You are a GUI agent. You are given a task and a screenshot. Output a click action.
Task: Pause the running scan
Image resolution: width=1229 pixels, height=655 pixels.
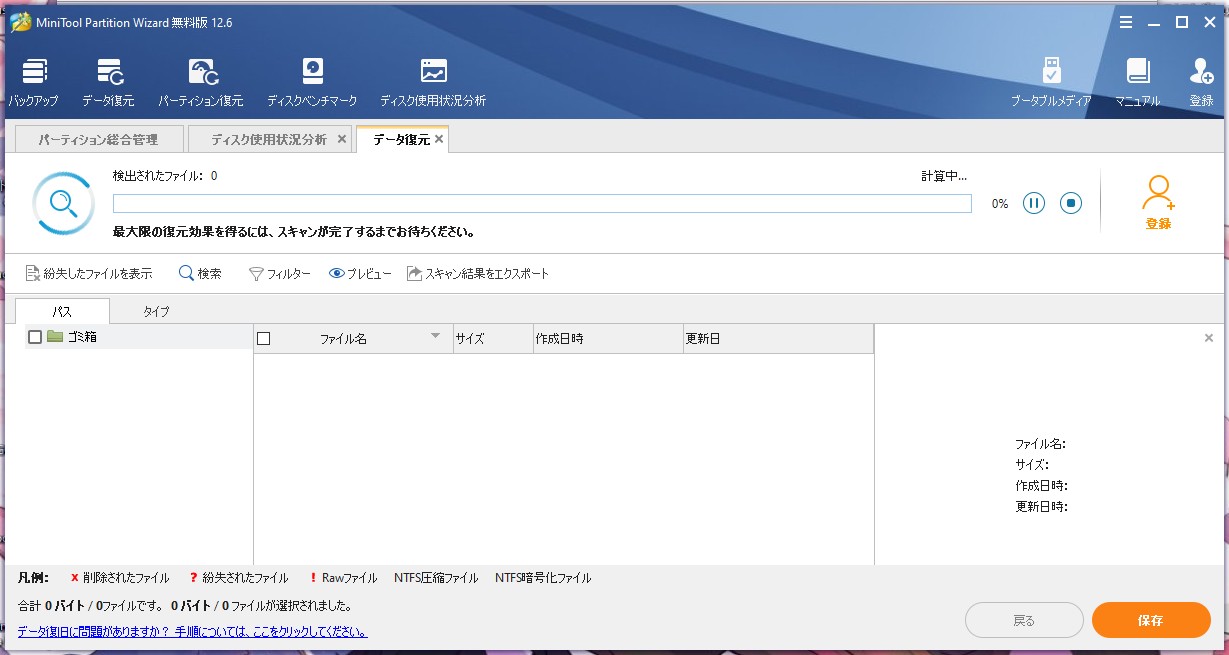1034,203
